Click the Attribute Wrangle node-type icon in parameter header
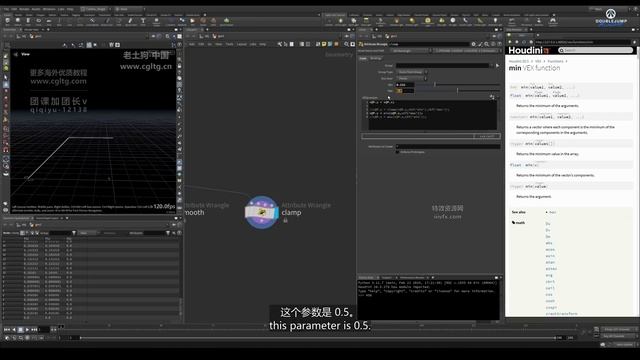Screen dimensions: 640x360 tap(361, 44)
